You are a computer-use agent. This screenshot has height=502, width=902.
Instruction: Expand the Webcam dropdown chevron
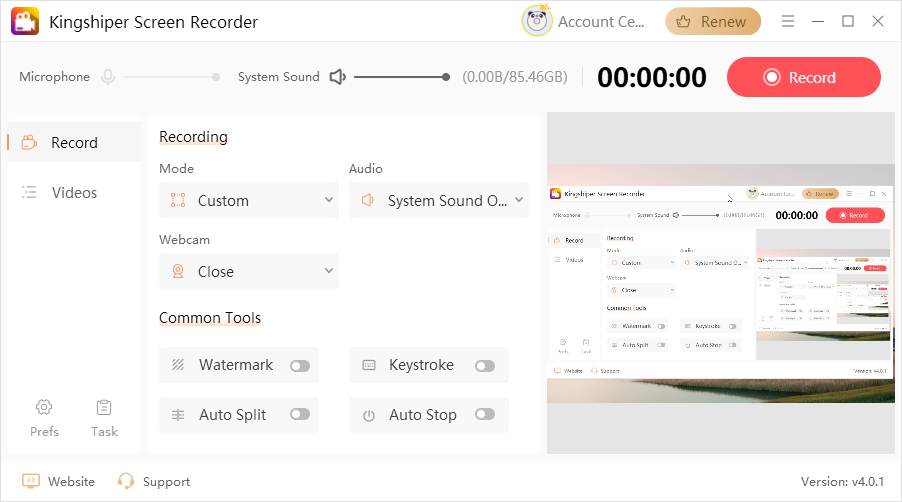pyautogui.click(x=328, y=271)
